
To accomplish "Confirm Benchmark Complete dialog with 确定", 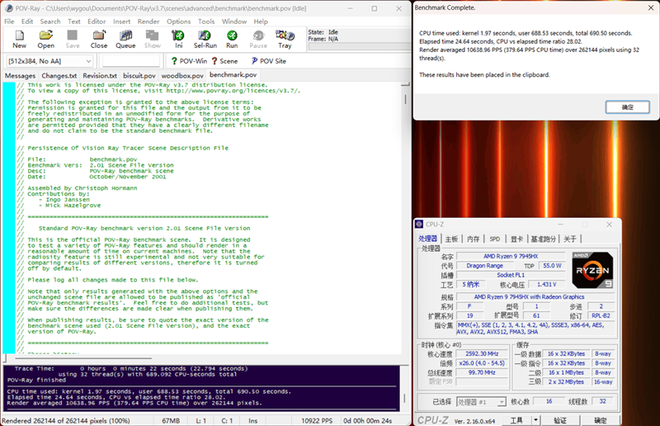I will click(x=627, y=106).
